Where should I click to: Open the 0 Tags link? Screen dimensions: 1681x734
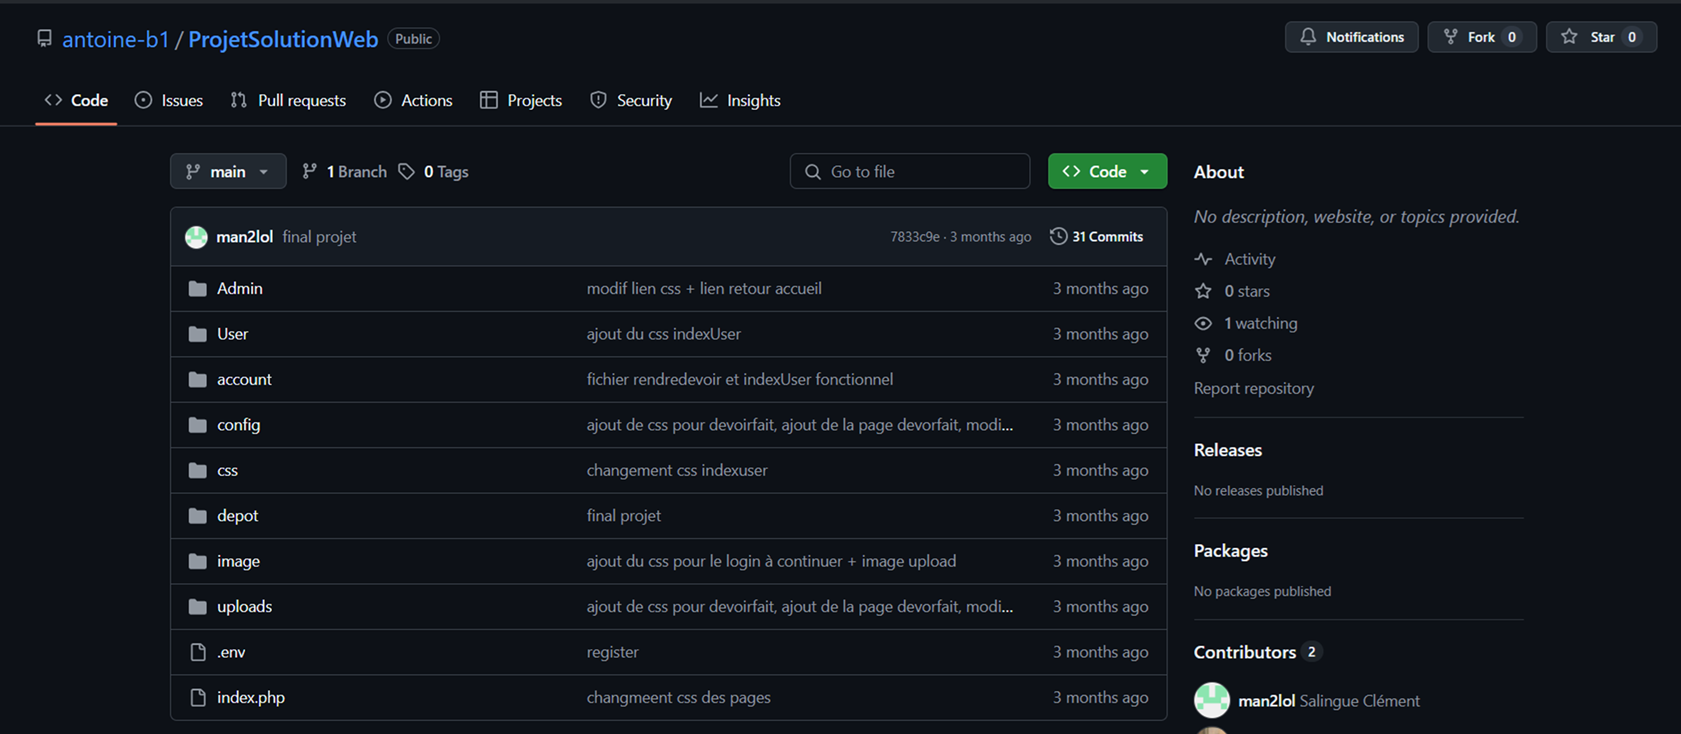434,172
